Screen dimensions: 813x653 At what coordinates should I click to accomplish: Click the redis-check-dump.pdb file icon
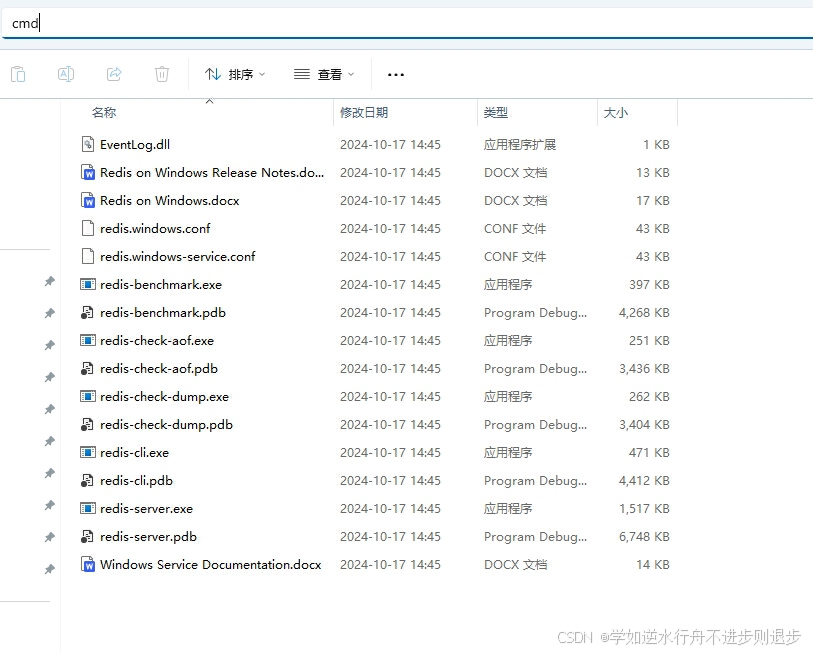pyautogui.click(x=87, y=424)
